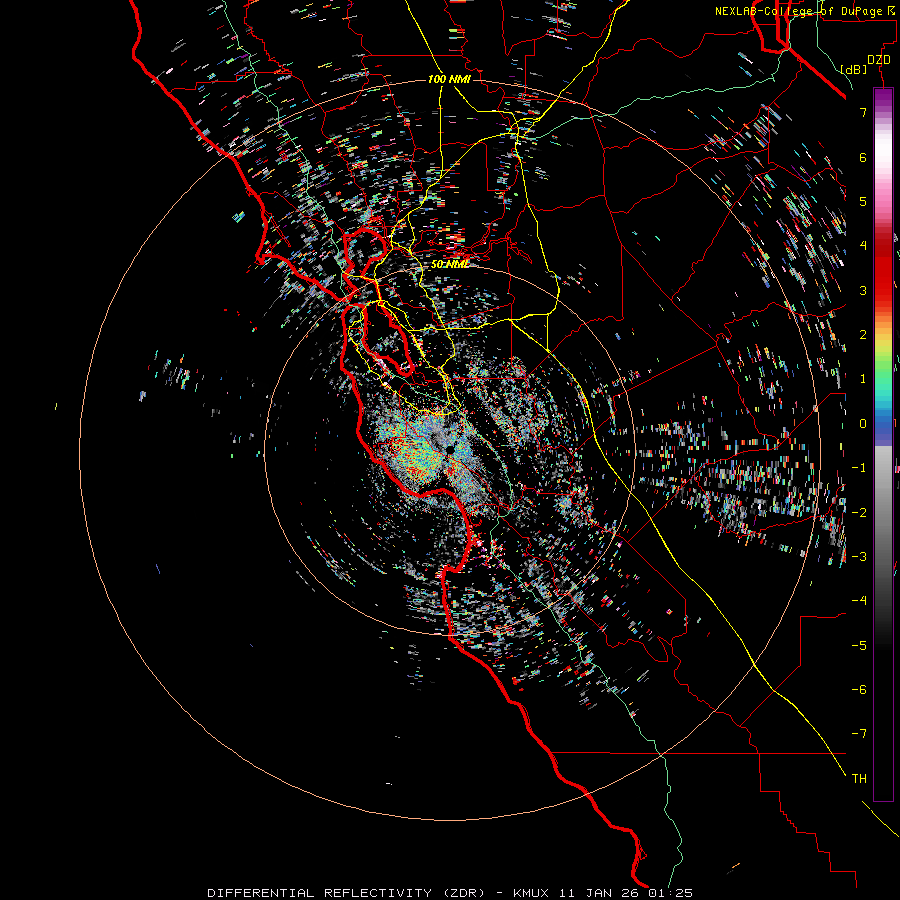Click "DIFFERENTIAL REFLECTIVITY (ZDR)" in the caption
This screenshot has height=900, width=900.
(347, 893)
